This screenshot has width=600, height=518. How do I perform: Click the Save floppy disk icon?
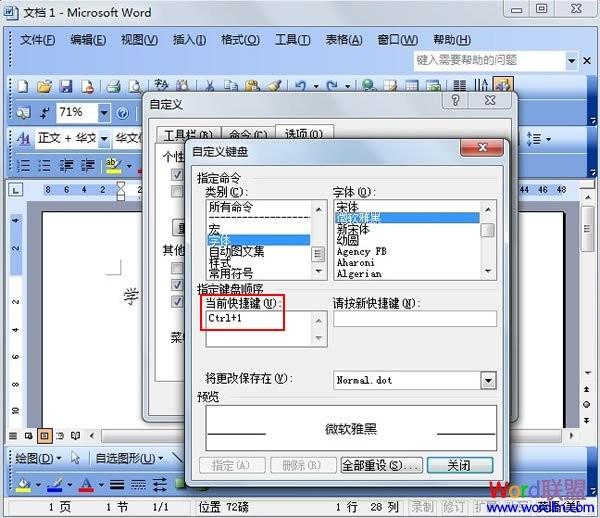[66, 87]
